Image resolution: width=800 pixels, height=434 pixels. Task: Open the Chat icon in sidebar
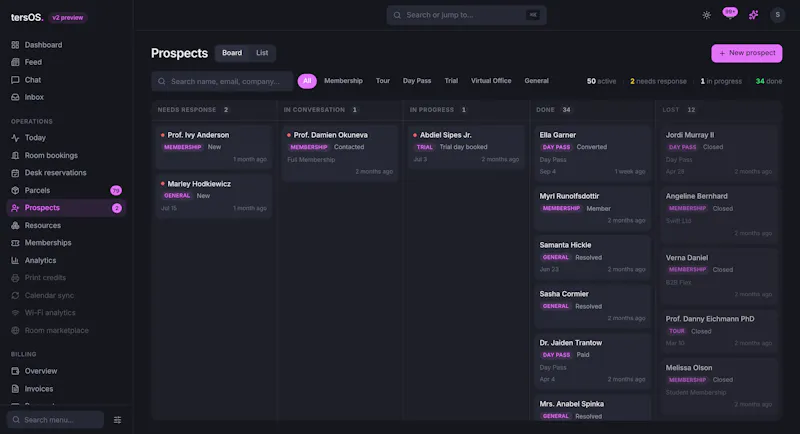click(x=15, y=80)
